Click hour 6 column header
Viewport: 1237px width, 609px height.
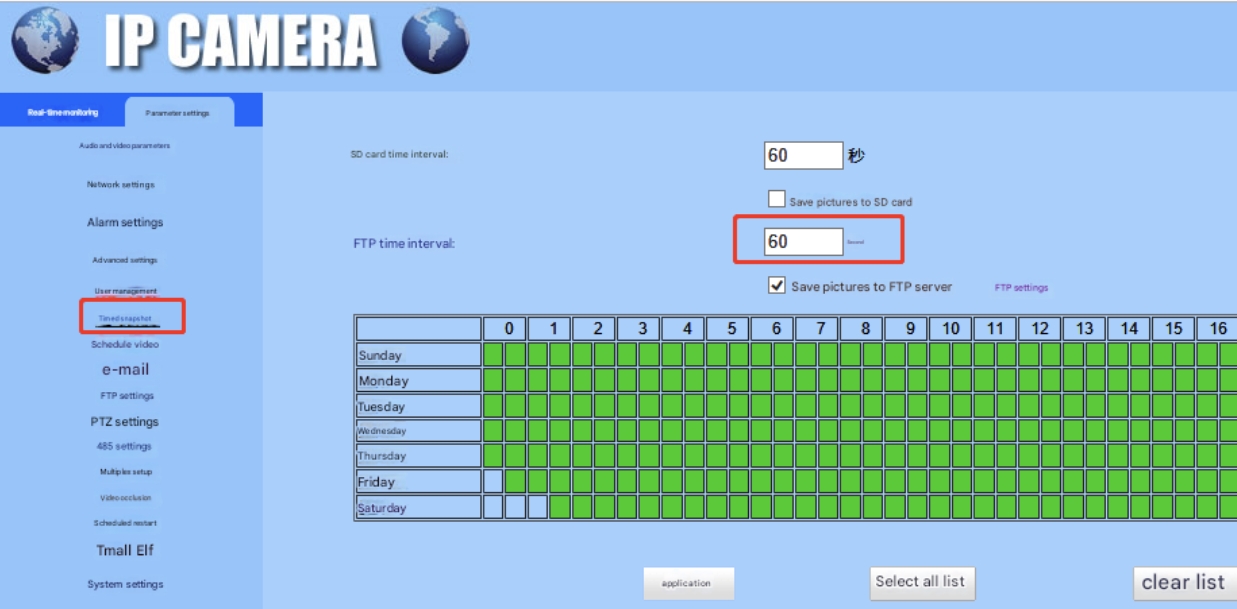[x=773, y=329]
